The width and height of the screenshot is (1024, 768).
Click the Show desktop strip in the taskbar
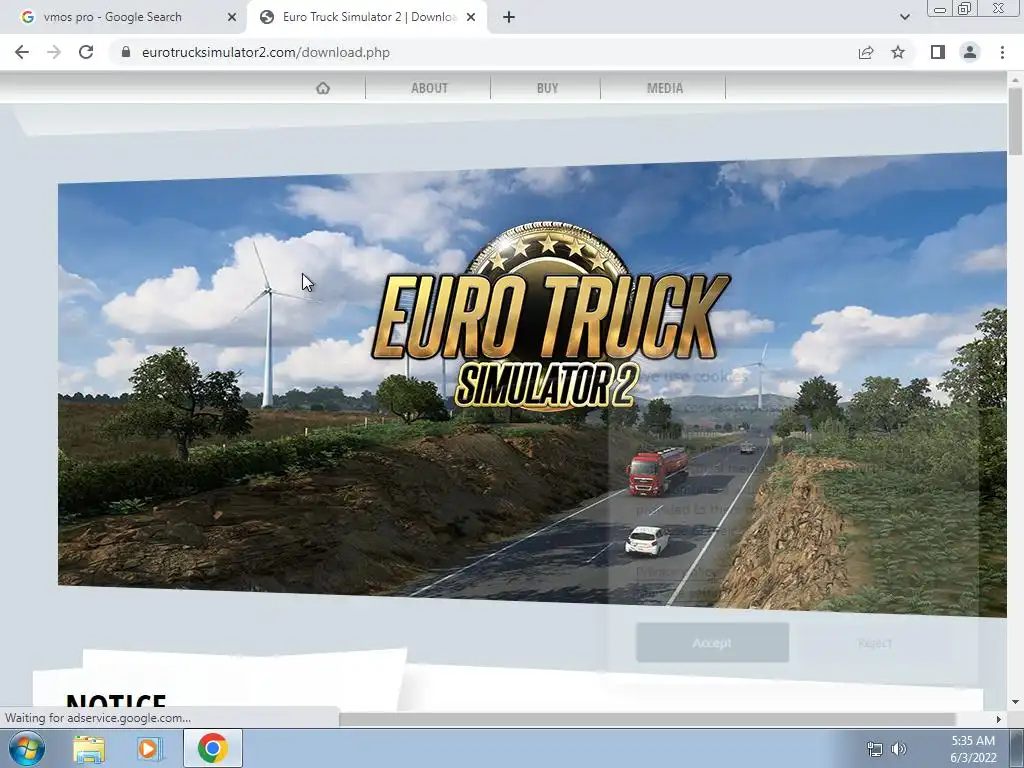pyautogui.click(x=1017, y=748)
